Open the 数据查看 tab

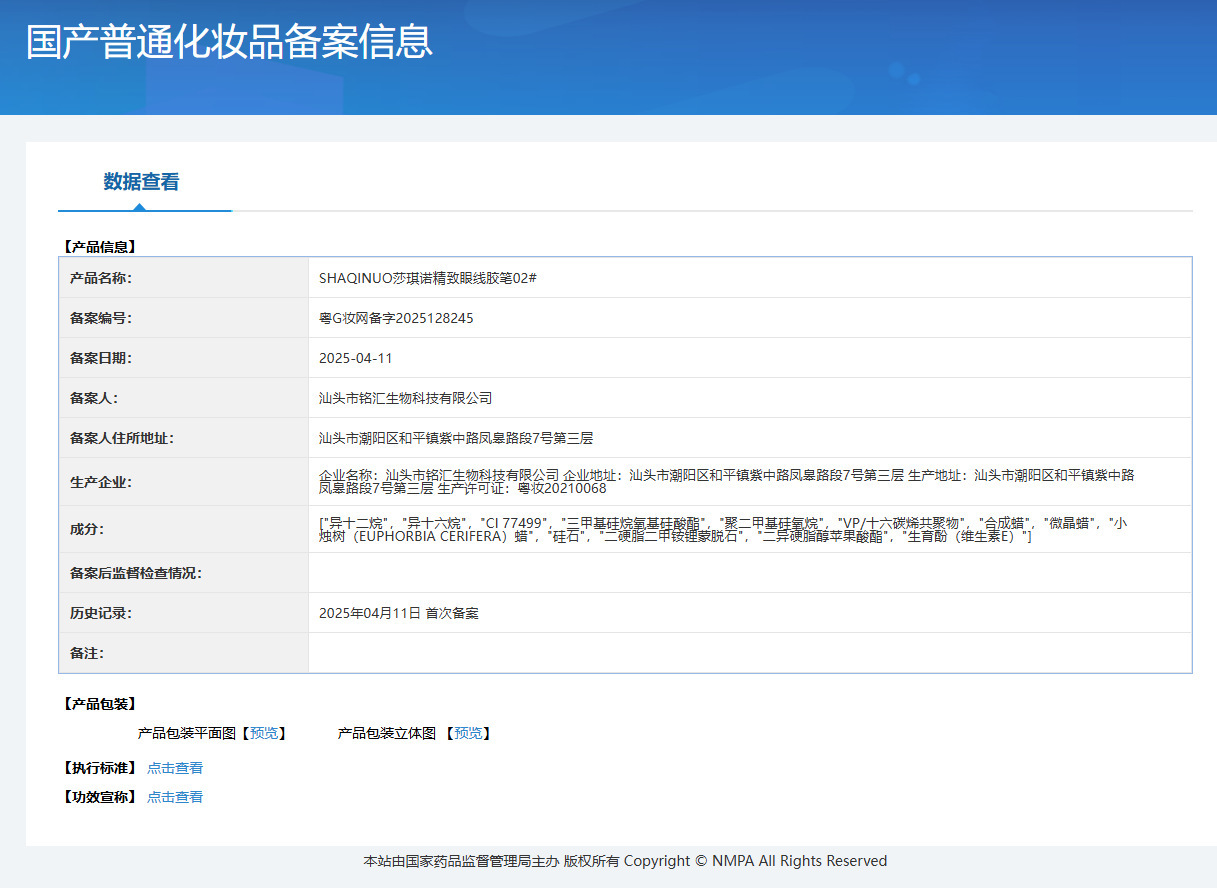[142, 182]
